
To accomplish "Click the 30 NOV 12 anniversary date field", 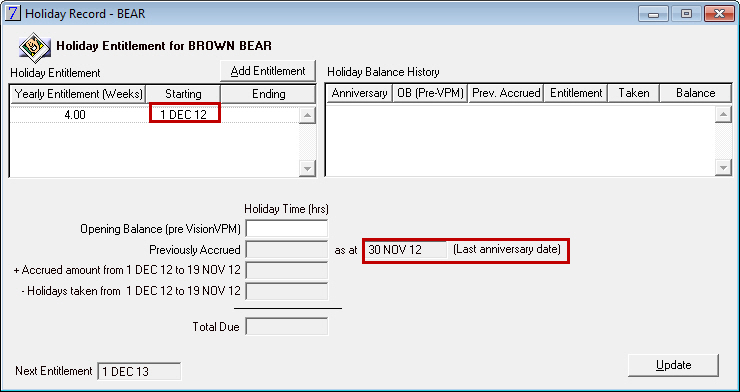I will (x=405, y=250).
